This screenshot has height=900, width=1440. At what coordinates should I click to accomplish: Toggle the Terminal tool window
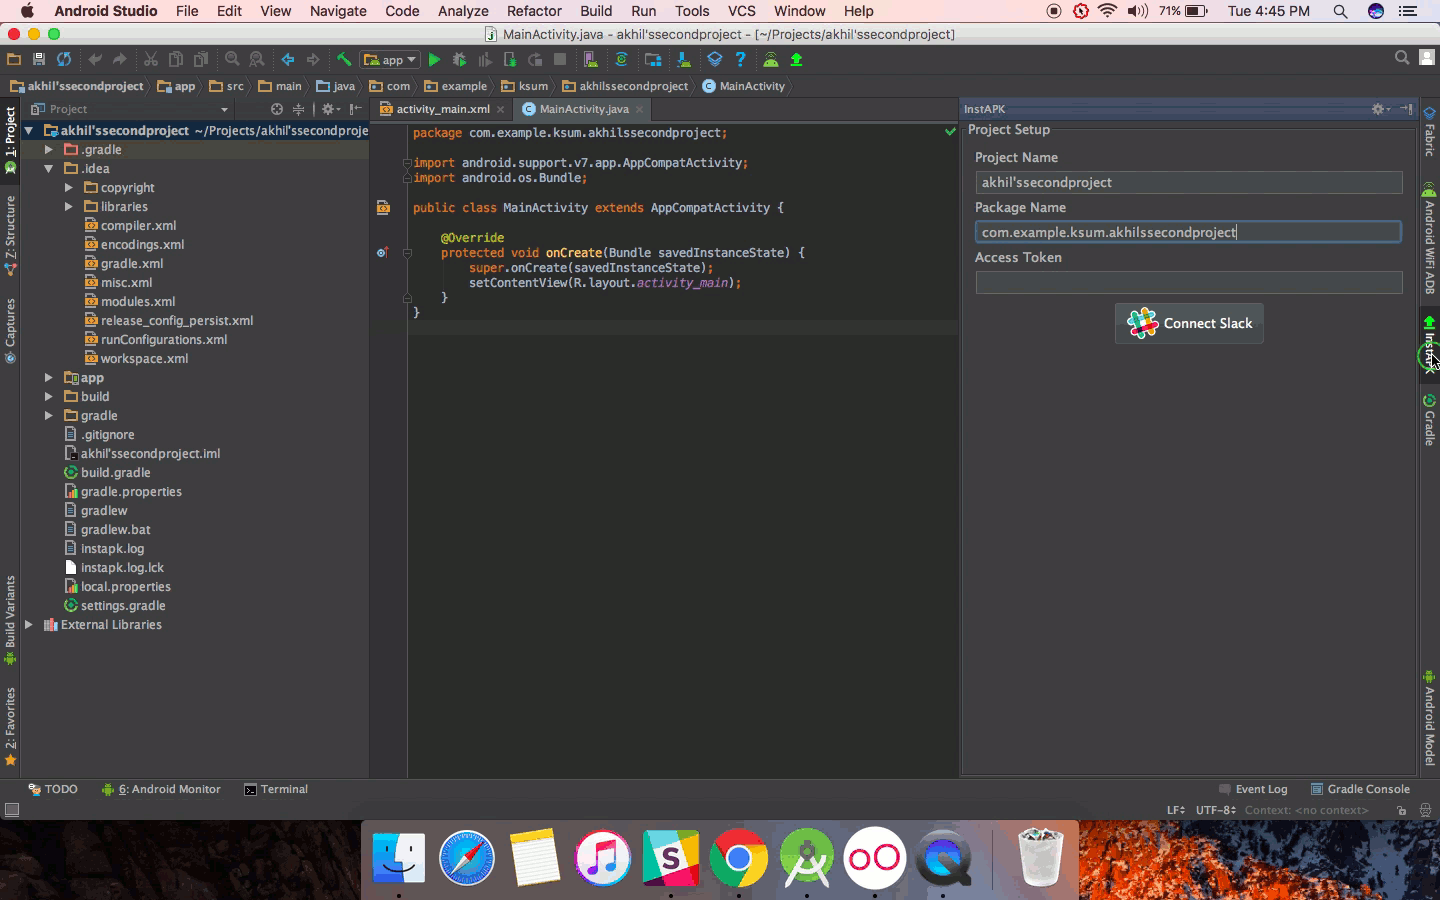[x=276, y=789]
